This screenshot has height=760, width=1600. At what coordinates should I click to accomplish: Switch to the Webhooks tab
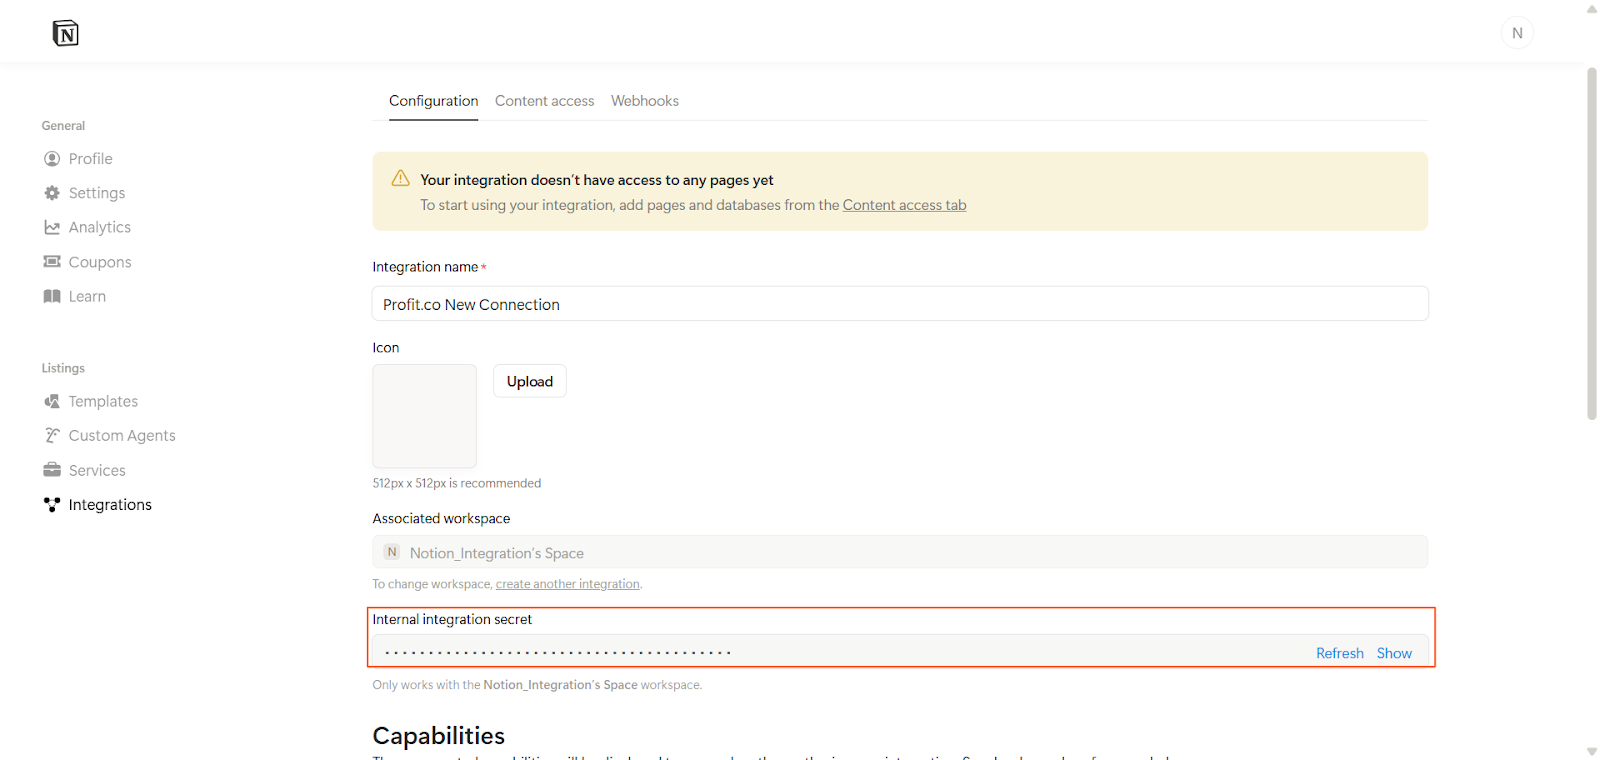click(645, 101)
